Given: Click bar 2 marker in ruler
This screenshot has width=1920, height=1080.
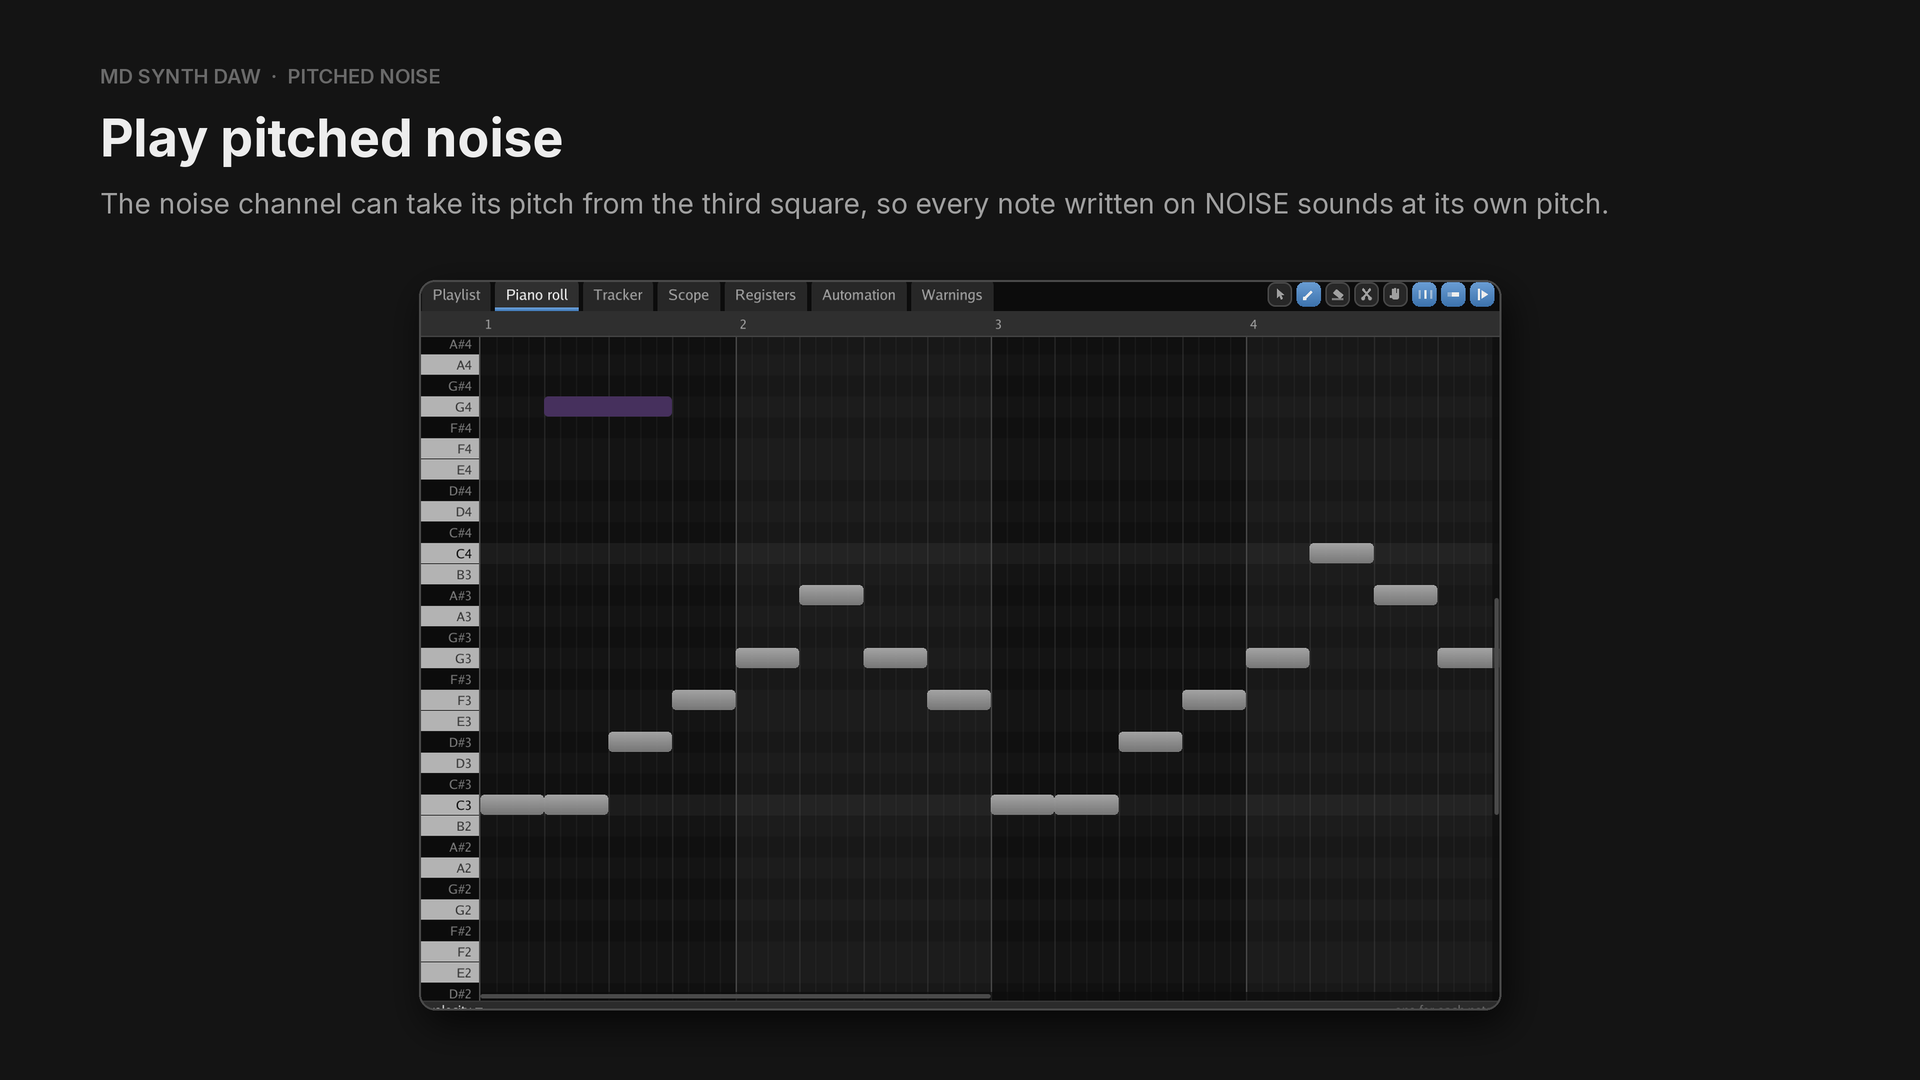Looking at the screenshot, I should coord(743,324).
